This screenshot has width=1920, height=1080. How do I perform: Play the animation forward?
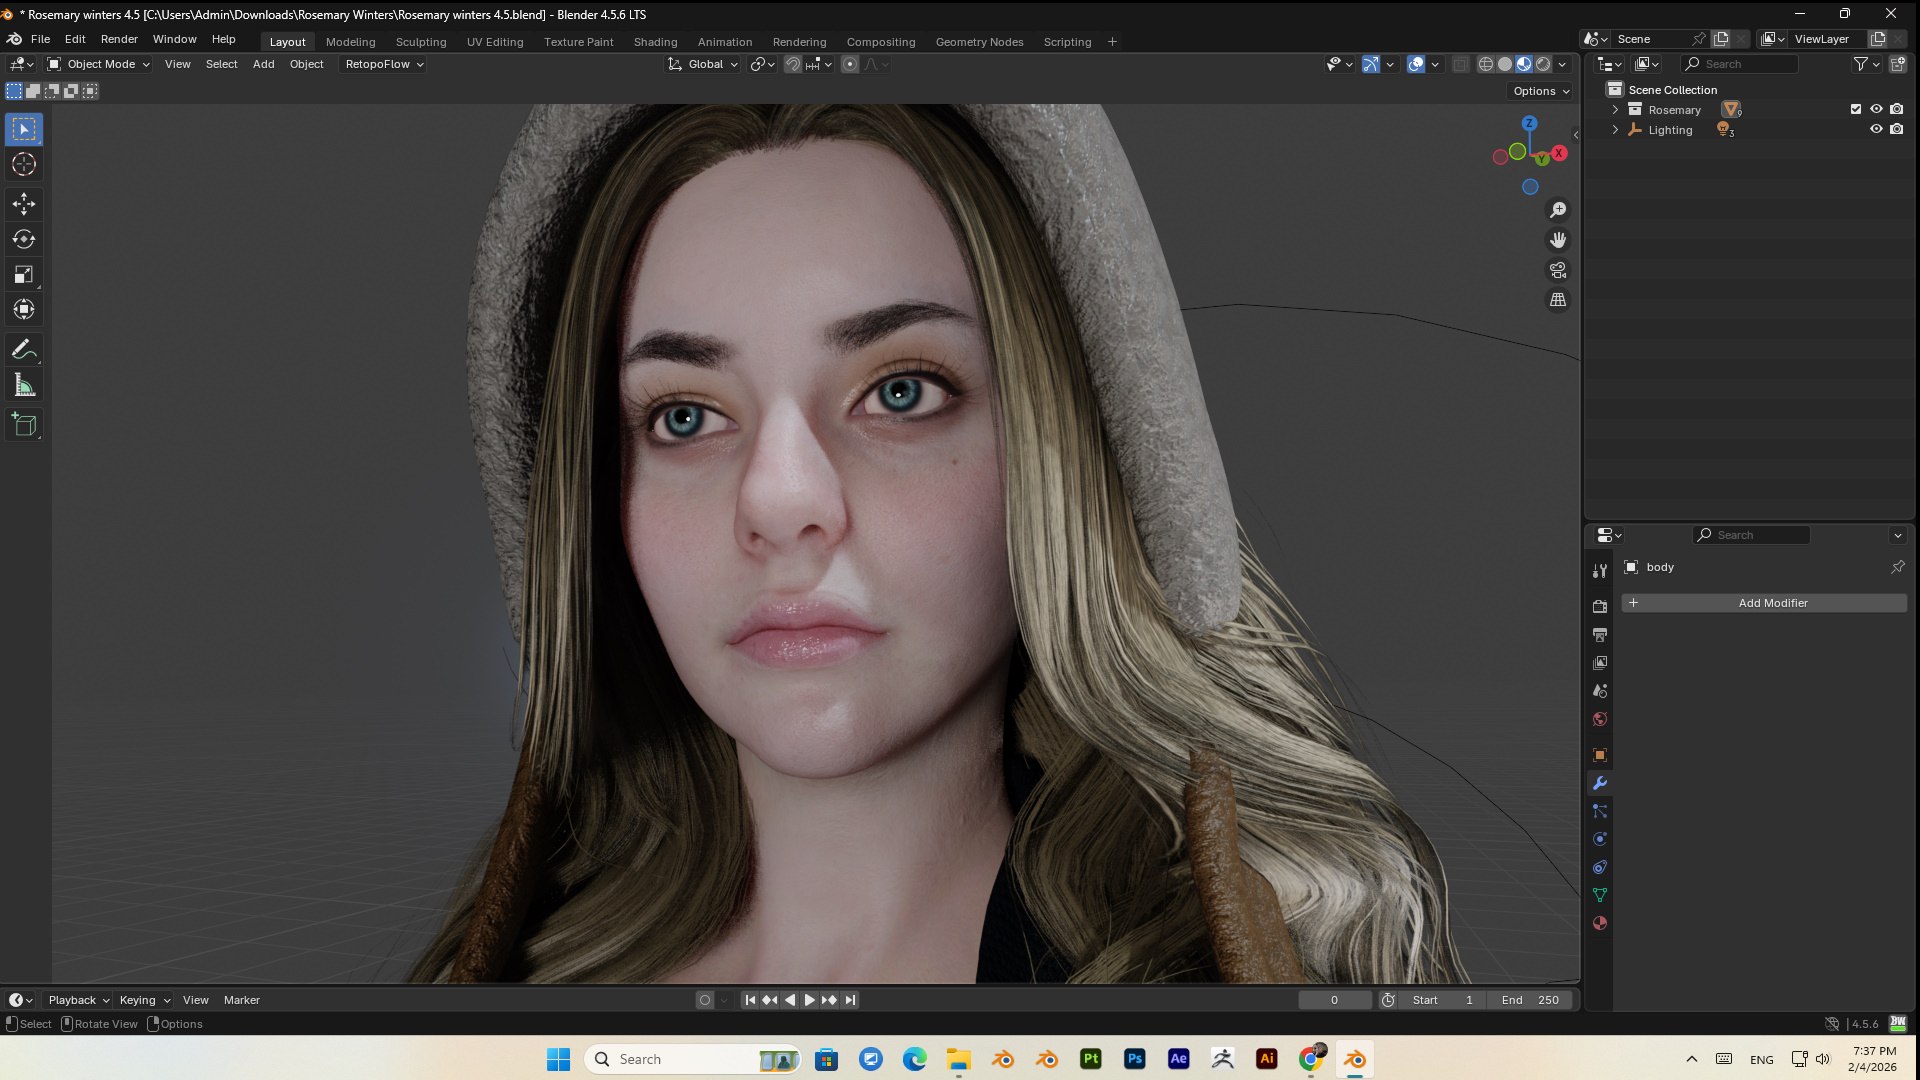[x=809, y=1000]
